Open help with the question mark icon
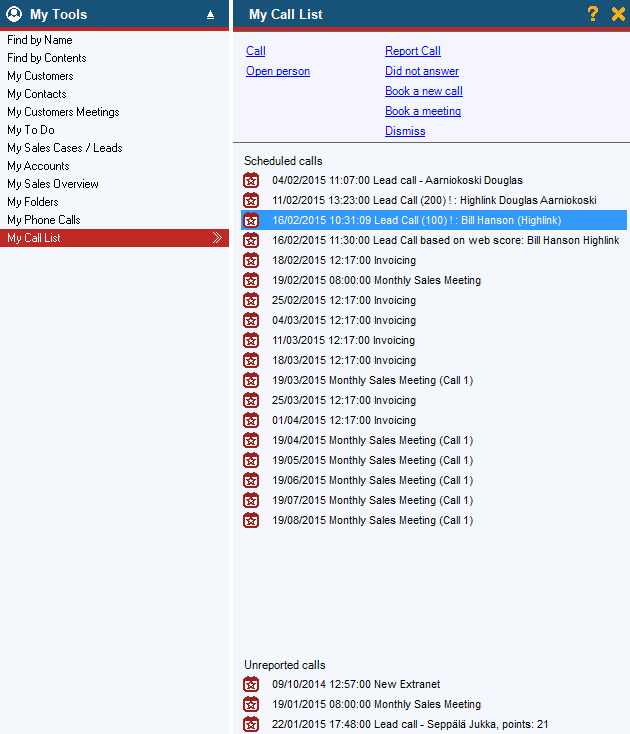Viewport: 630px width, 734px height. pyautogui.click(x=593, y=14)
